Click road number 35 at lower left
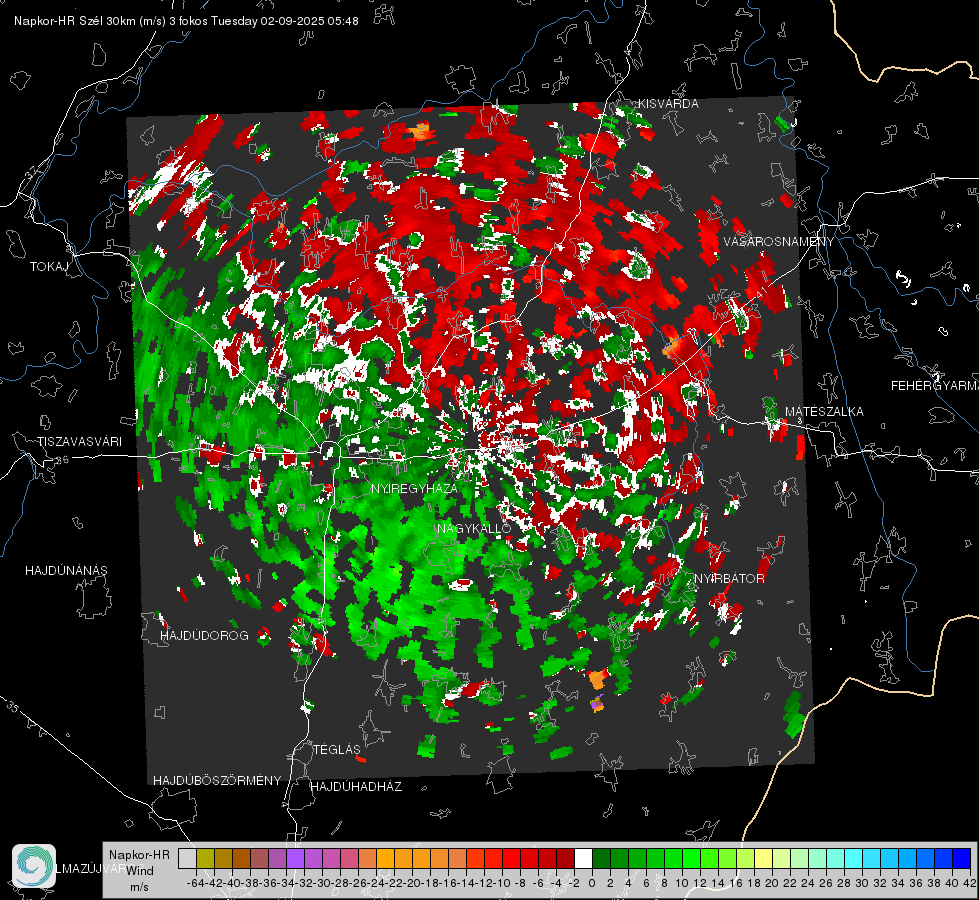Image resolution: width=979 pixels, height=900 pixels. click(12, 707)
